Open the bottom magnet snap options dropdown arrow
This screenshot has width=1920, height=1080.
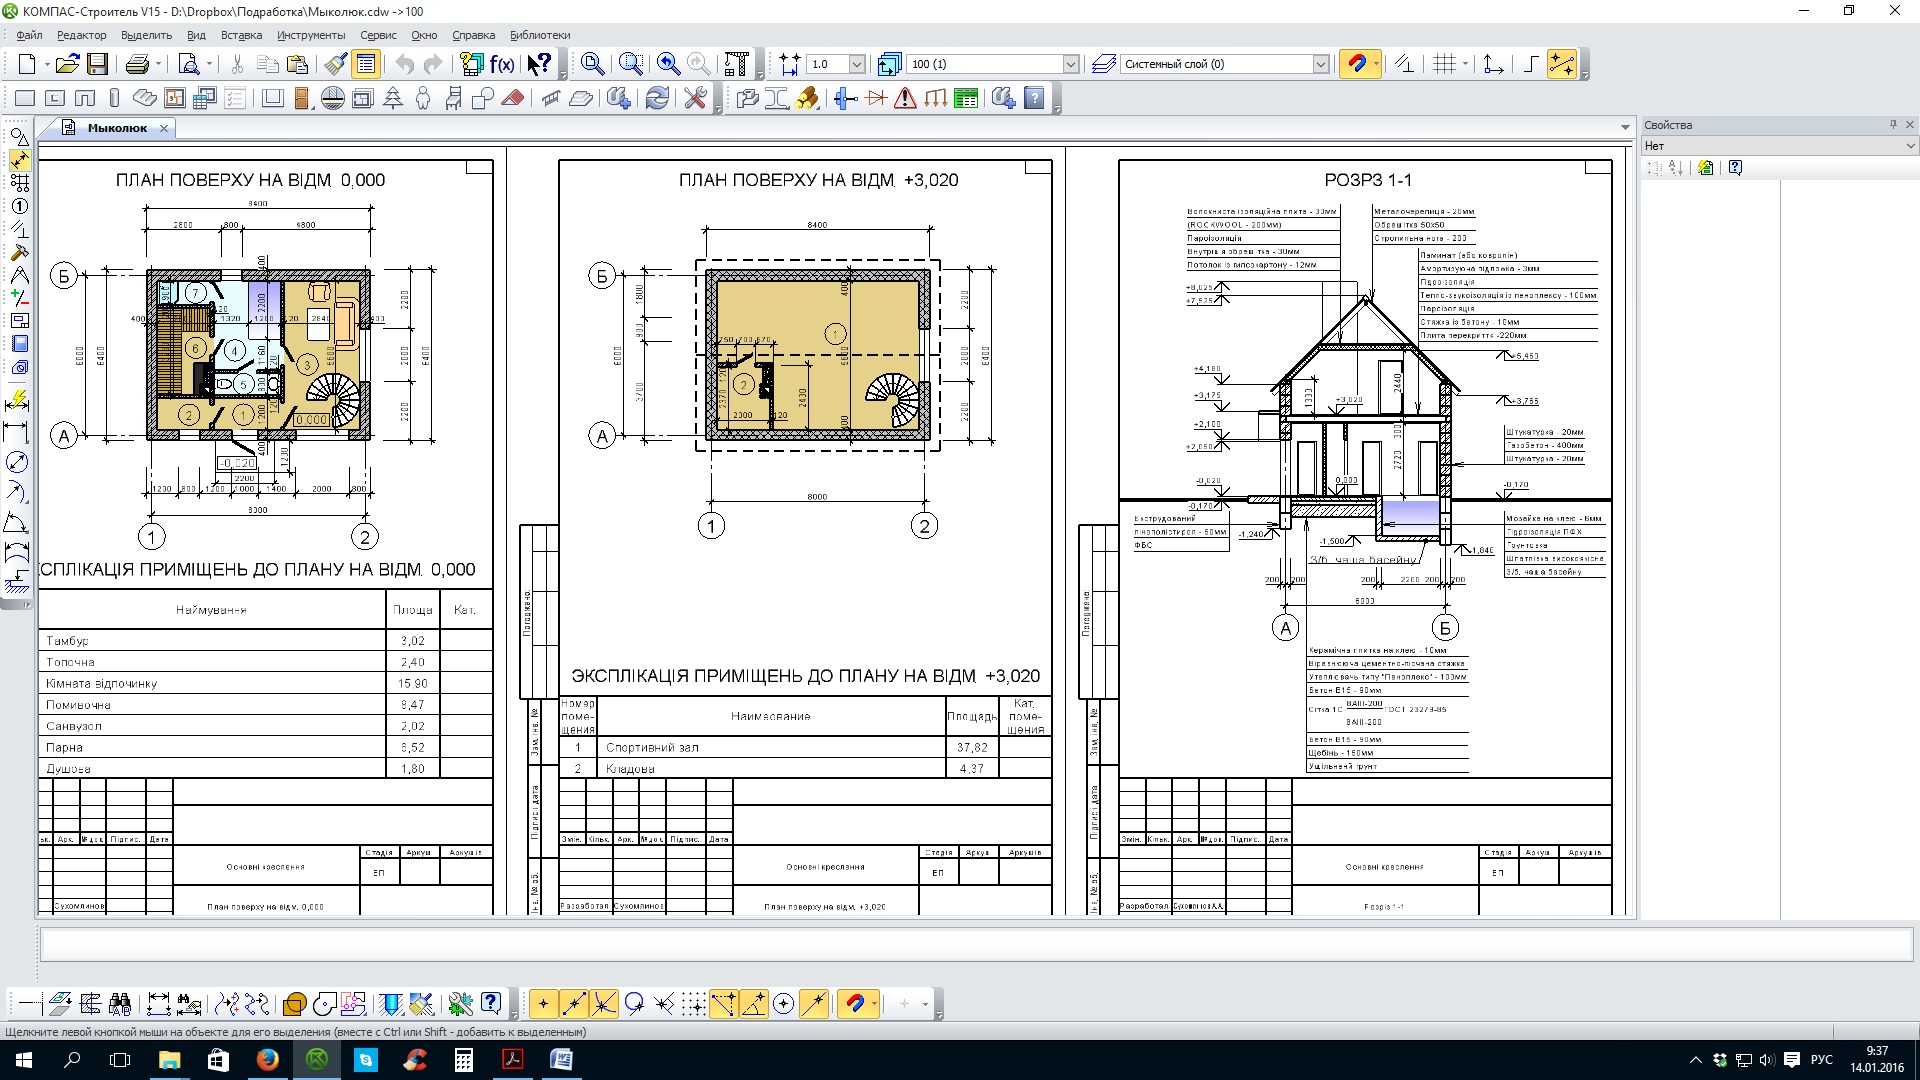click(x=874, y=1003)
